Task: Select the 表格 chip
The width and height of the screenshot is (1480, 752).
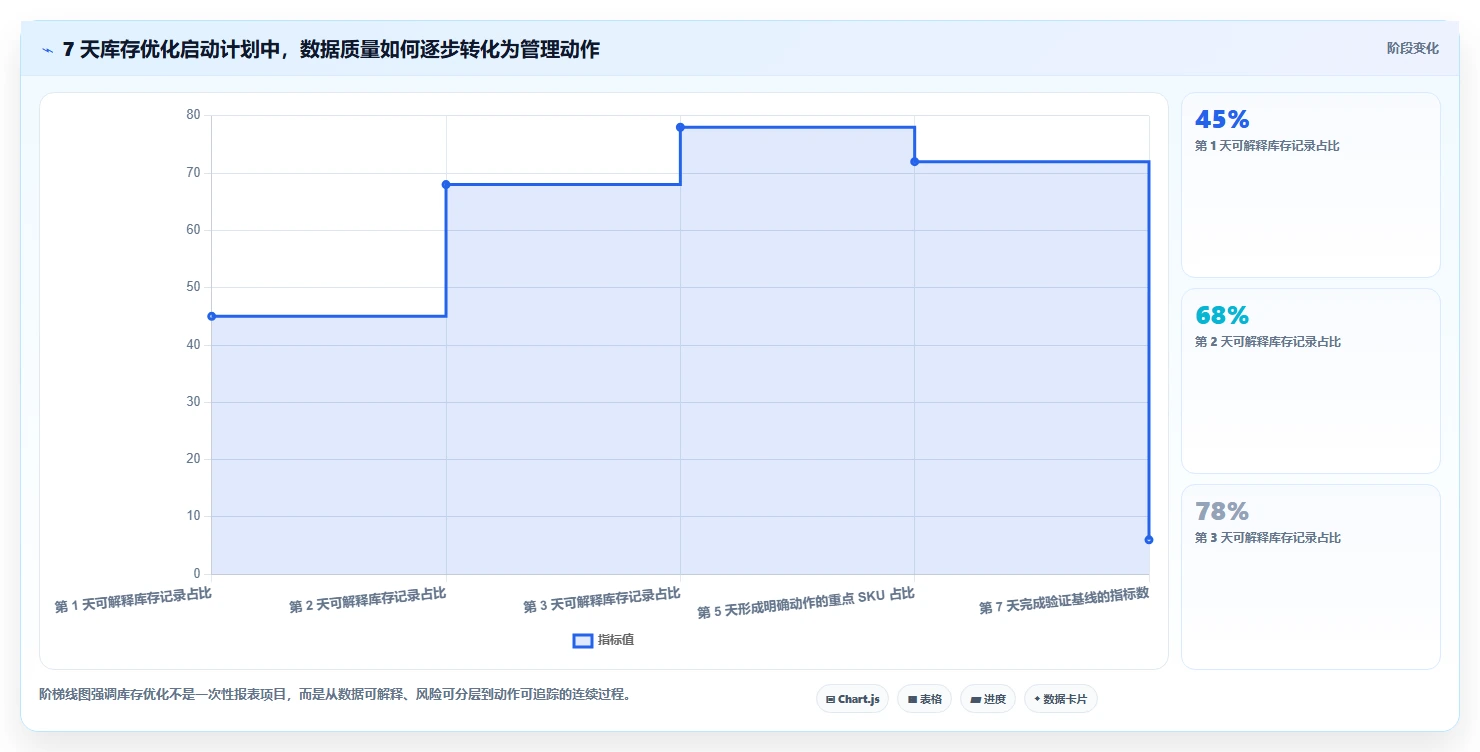Action: [924, 699]
